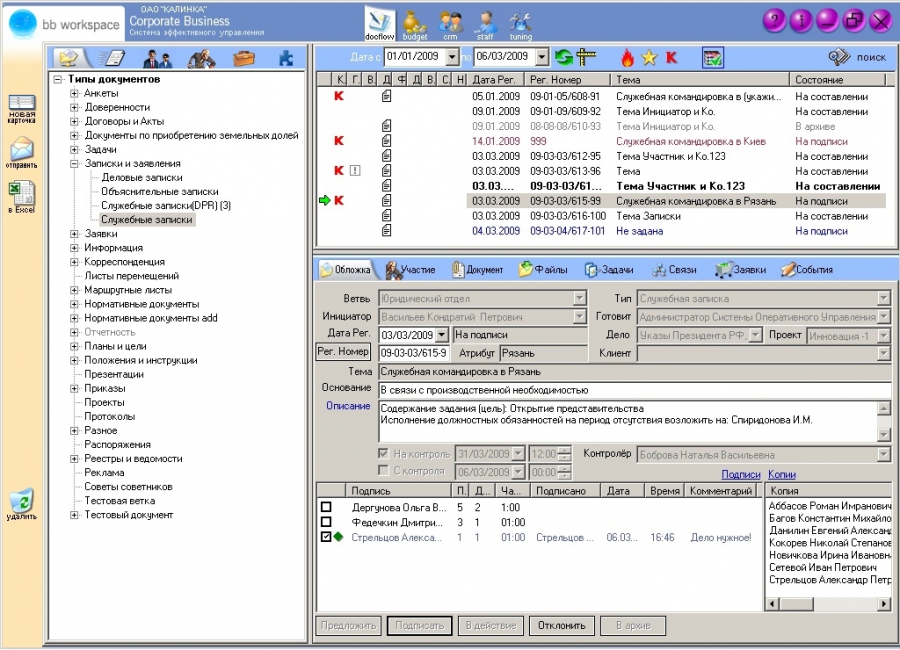
Task: Click the fire icon filter
Action: coord(627,57)
